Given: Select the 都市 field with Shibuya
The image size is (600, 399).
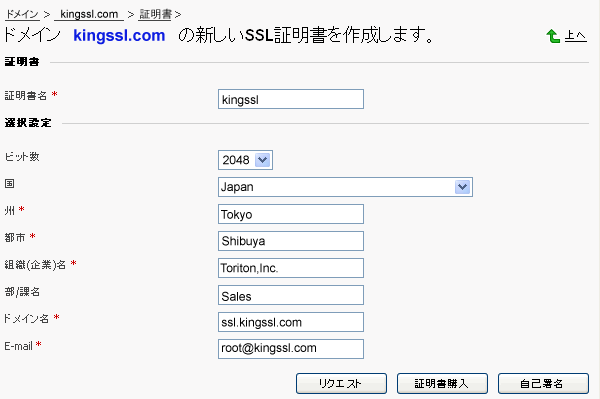Looking at the screenshot, I should tap(291, 241).
